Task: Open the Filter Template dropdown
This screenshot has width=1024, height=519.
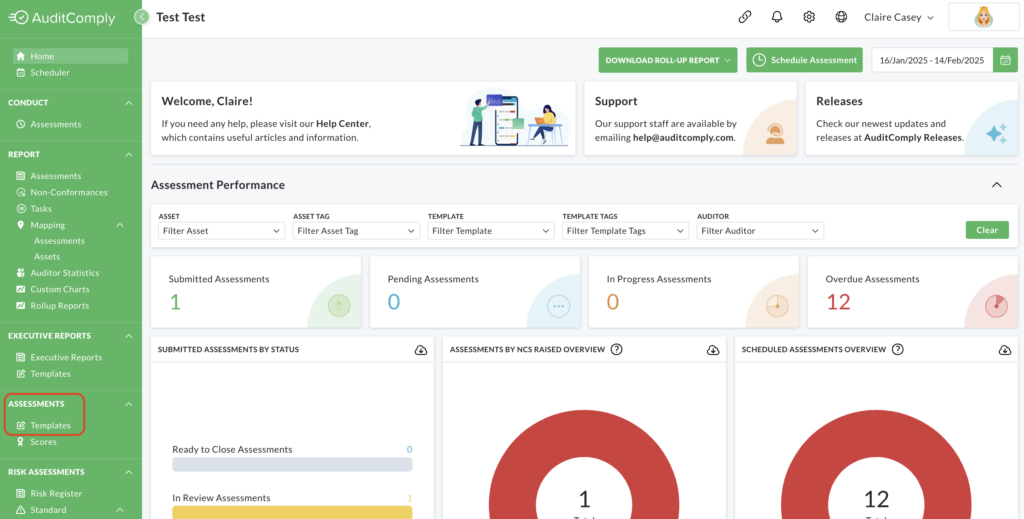Action: [490, 230]
